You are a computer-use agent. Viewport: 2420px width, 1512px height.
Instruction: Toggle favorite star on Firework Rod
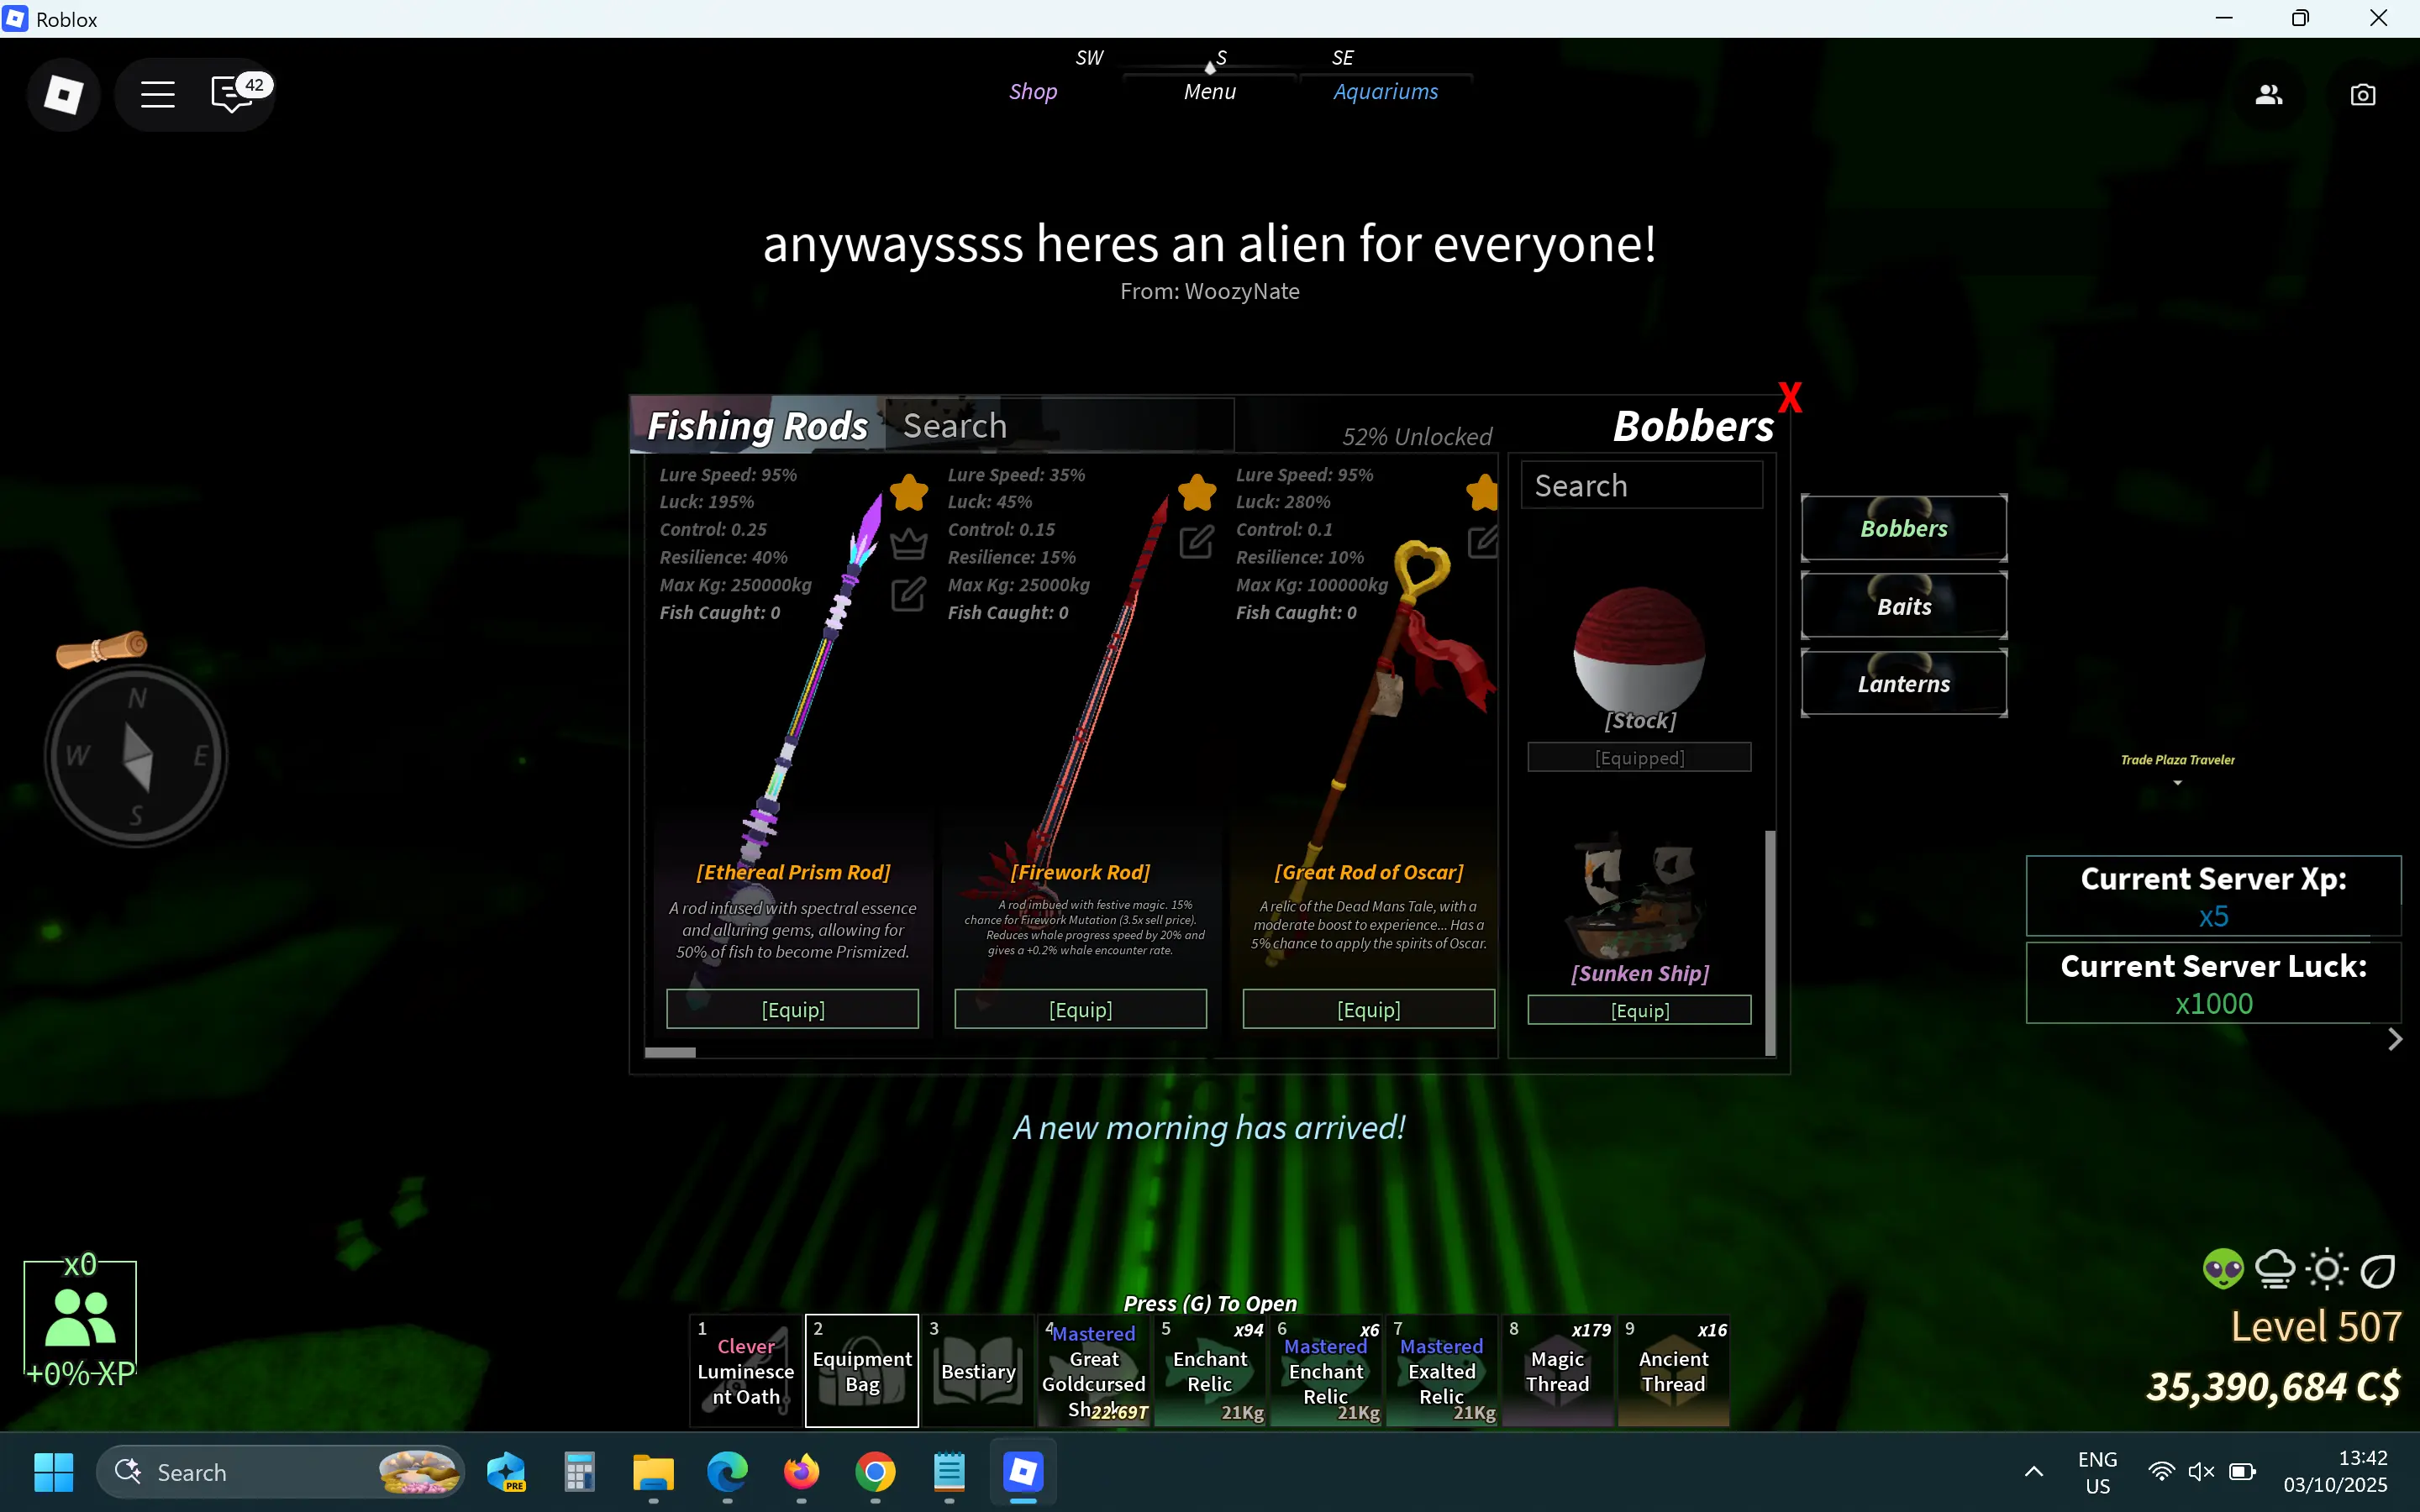tap(1196, 492)
